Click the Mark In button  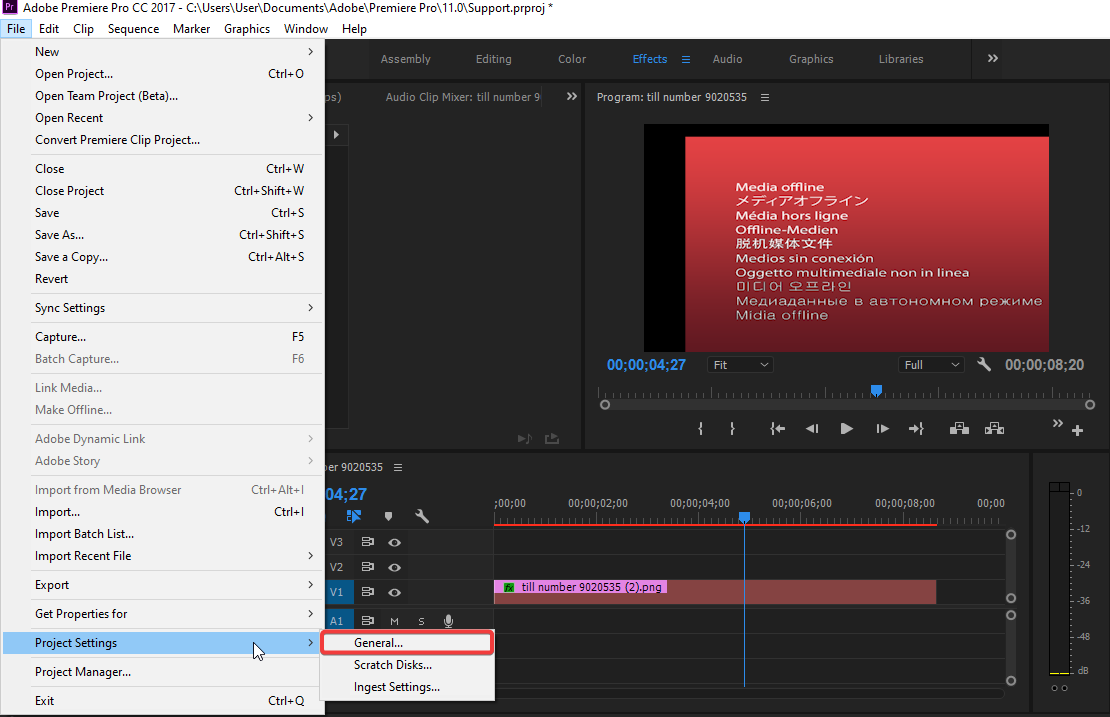[x=700, y=429]
